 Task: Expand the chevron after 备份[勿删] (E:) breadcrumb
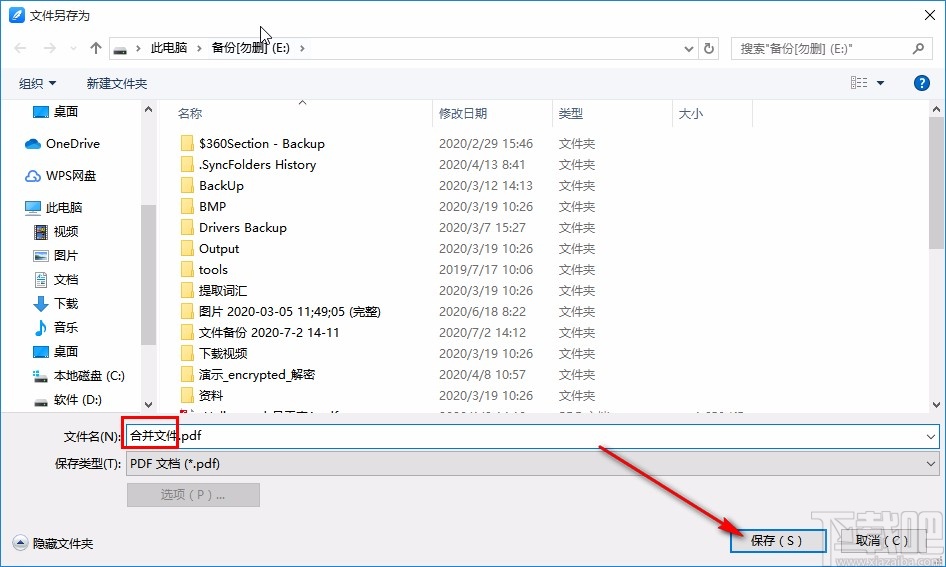pyautogui.click(x=302, y=48)
